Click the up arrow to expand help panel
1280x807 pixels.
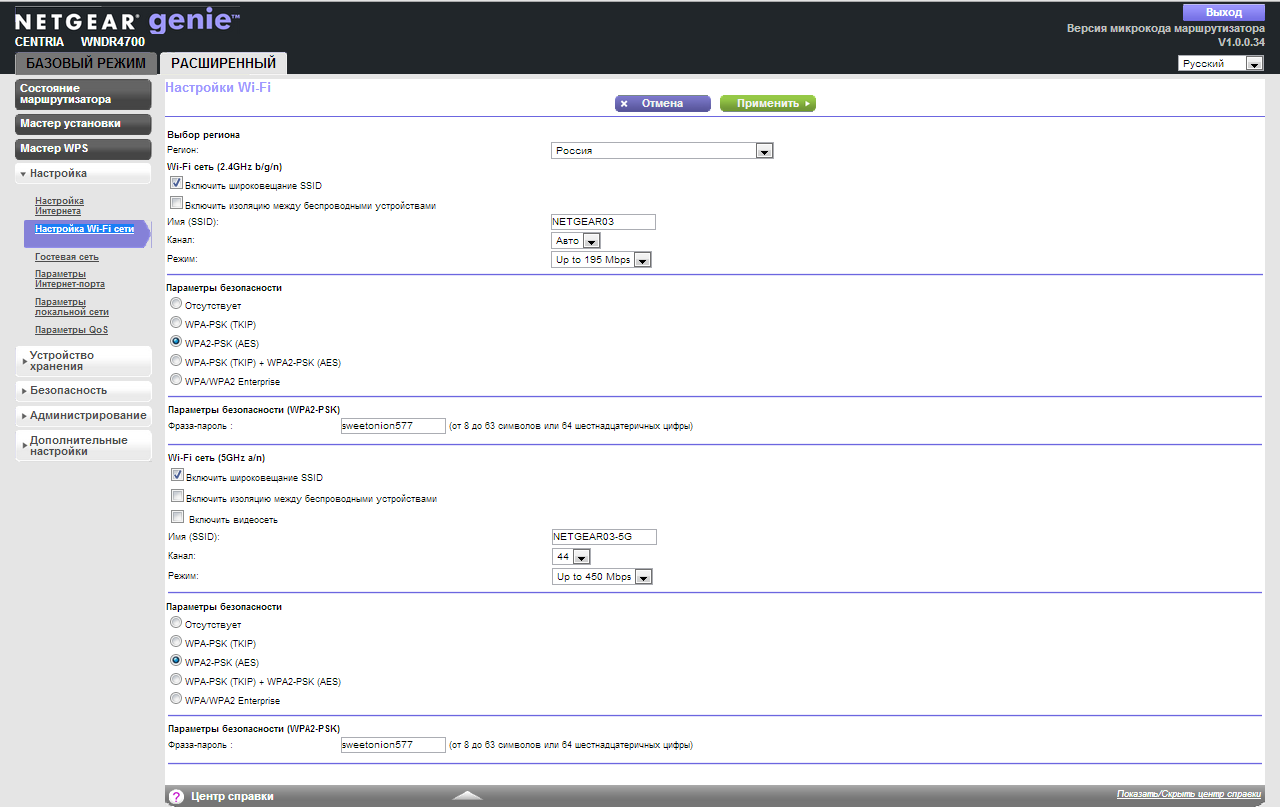[467, 796]
